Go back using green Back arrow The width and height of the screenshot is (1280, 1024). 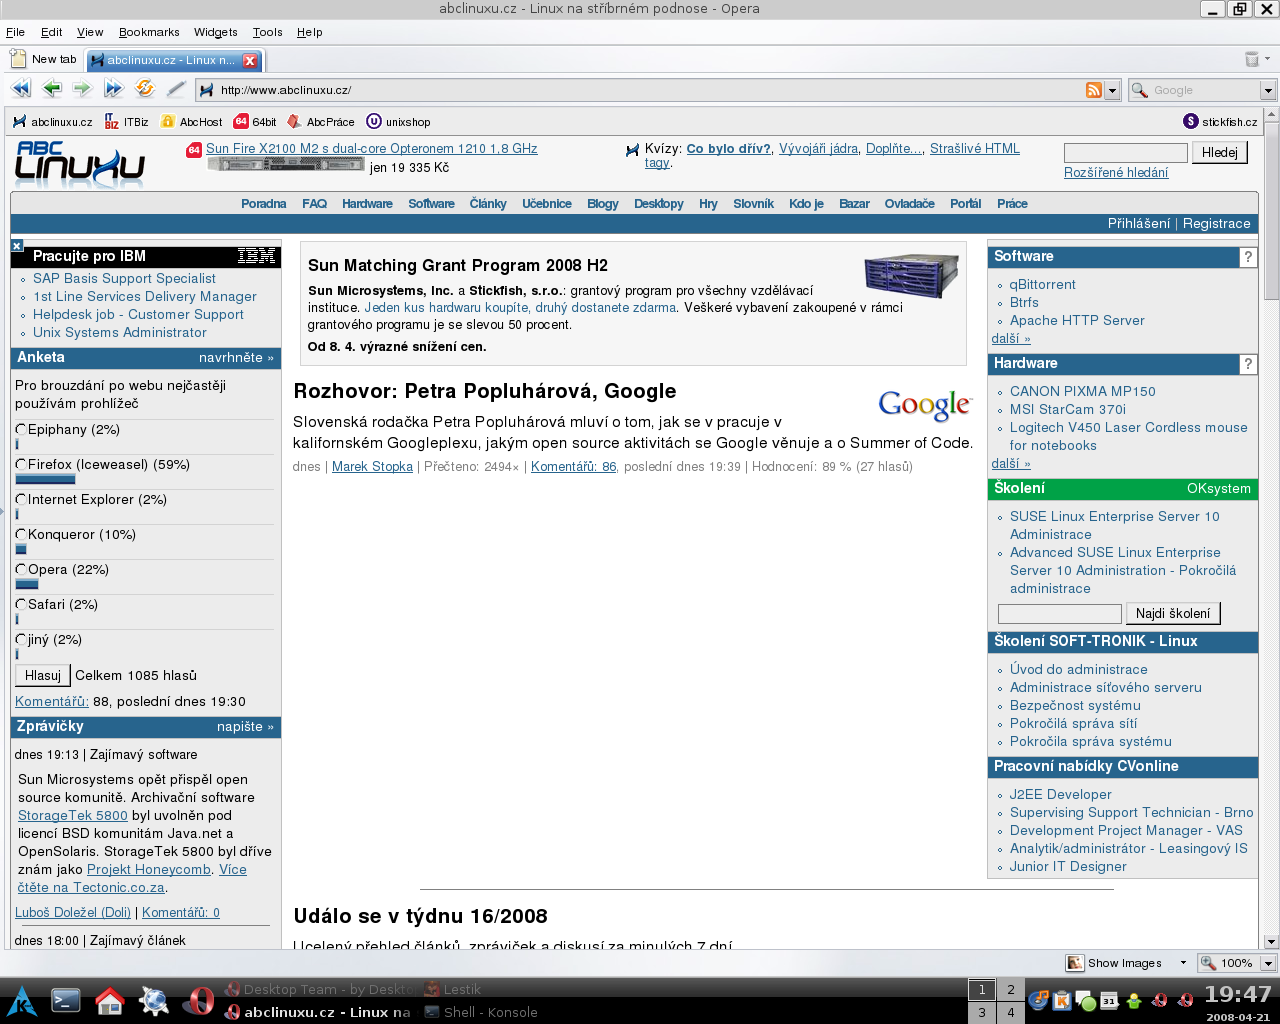pos(52,89)
